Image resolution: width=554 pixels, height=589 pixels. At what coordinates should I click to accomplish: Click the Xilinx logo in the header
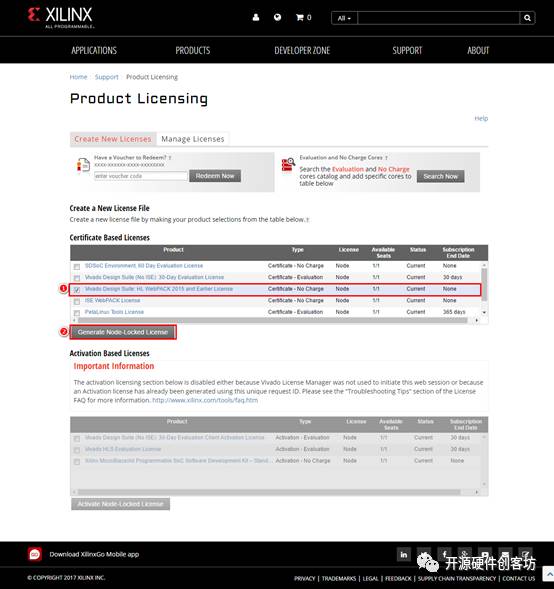pyautogui.click(x=60, y=18)
